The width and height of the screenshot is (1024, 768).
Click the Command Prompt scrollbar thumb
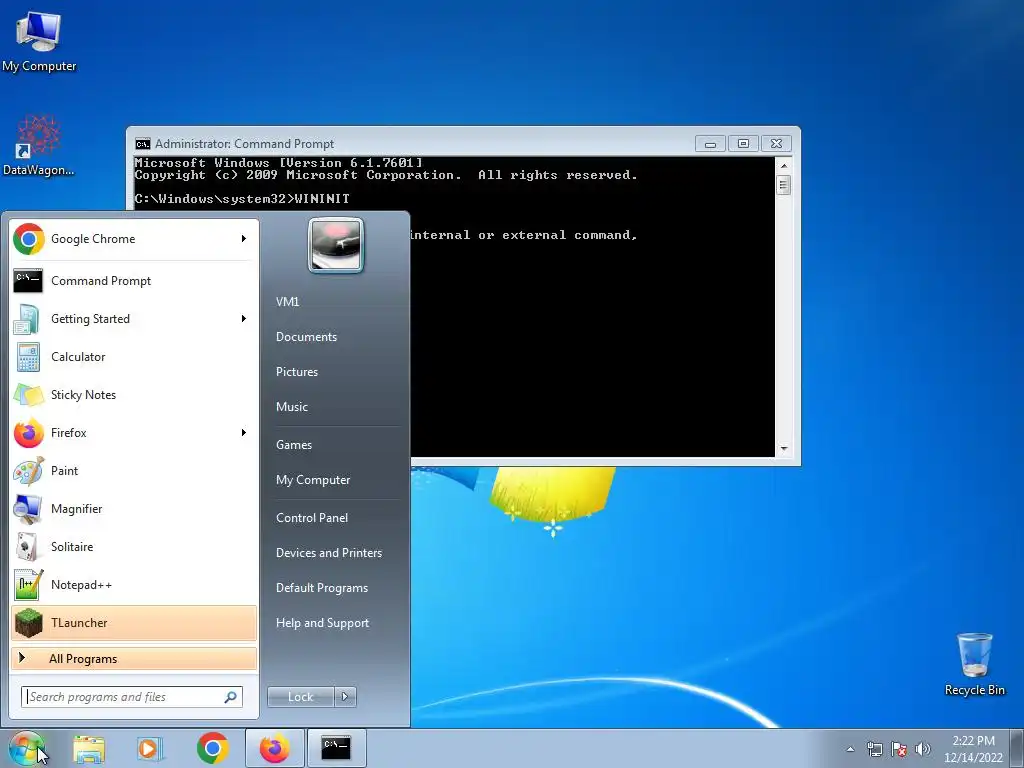[784, 185]
